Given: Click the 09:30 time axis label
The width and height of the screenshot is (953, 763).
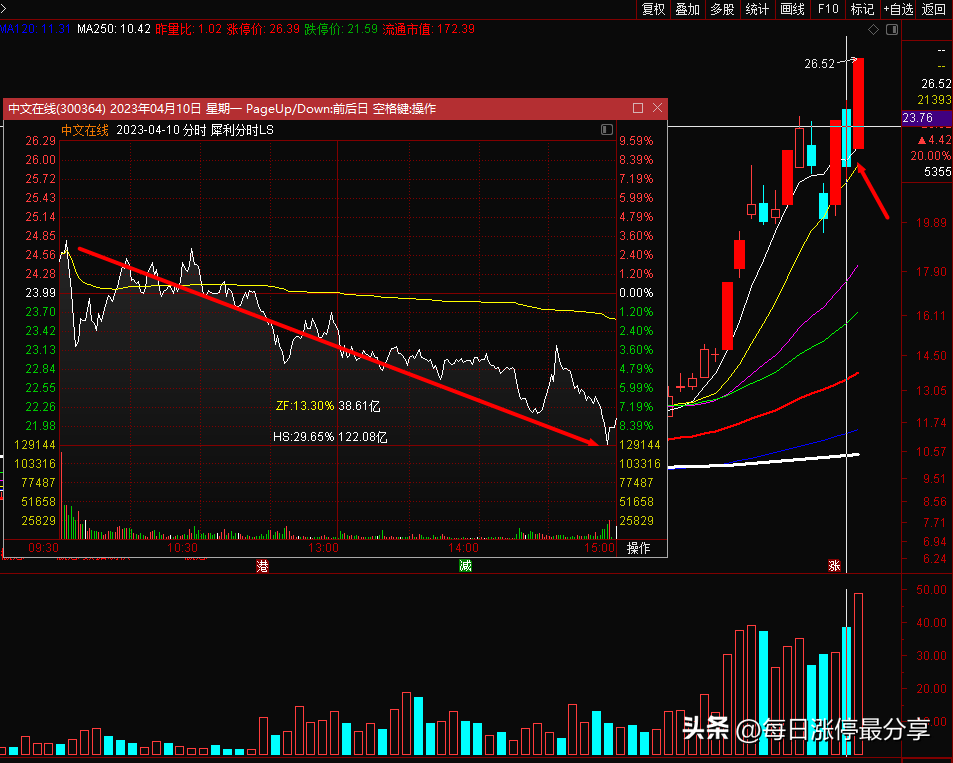Looking at the screenshot, I should coord(44,548).
